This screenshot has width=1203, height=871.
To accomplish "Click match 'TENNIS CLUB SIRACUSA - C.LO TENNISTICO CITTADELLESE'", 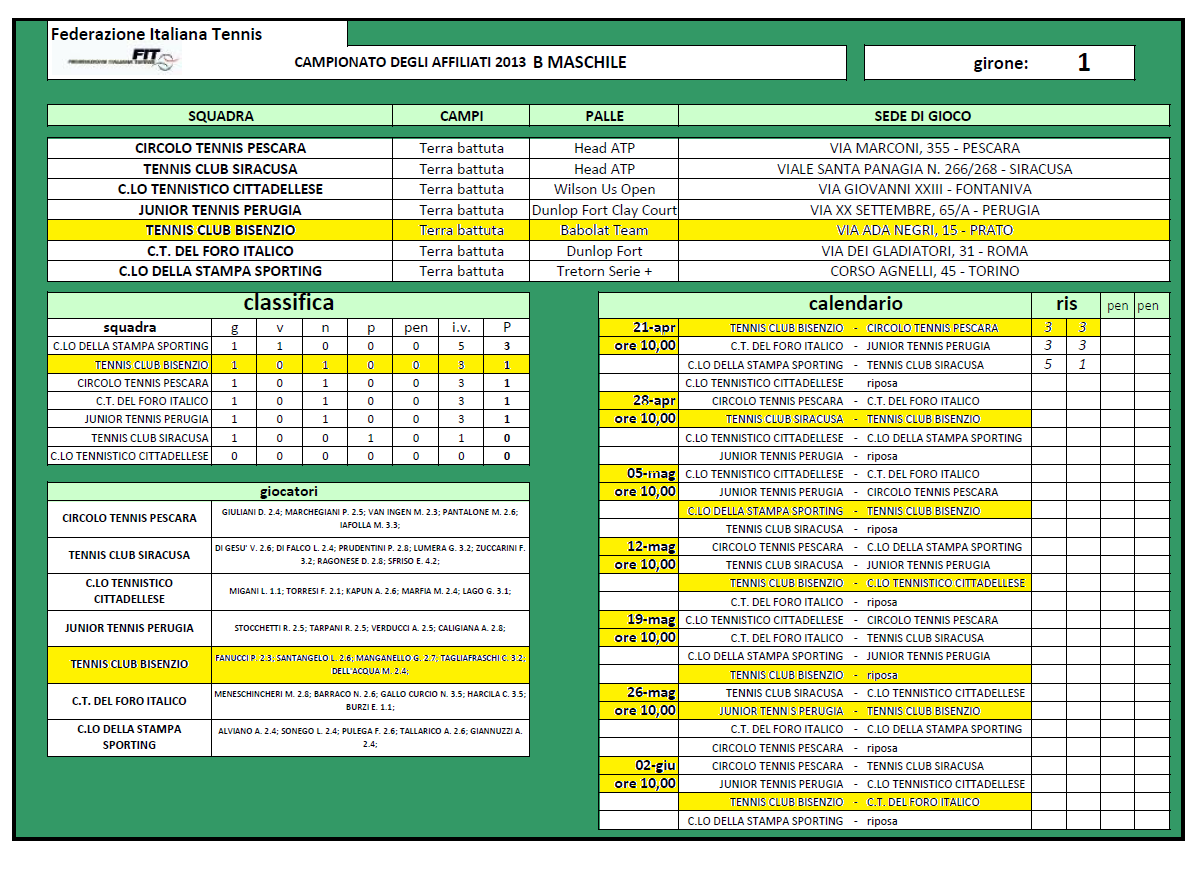I will point(855,693).
